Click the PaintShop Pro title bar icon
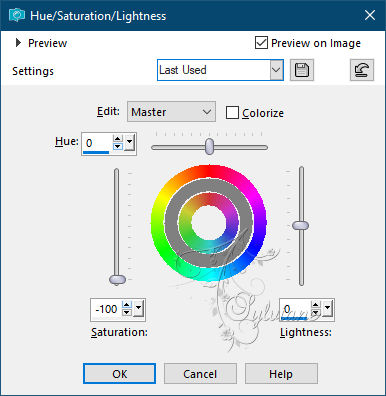Image resolution: width=386 pixels, height=396 pixels. coord(17,15)
